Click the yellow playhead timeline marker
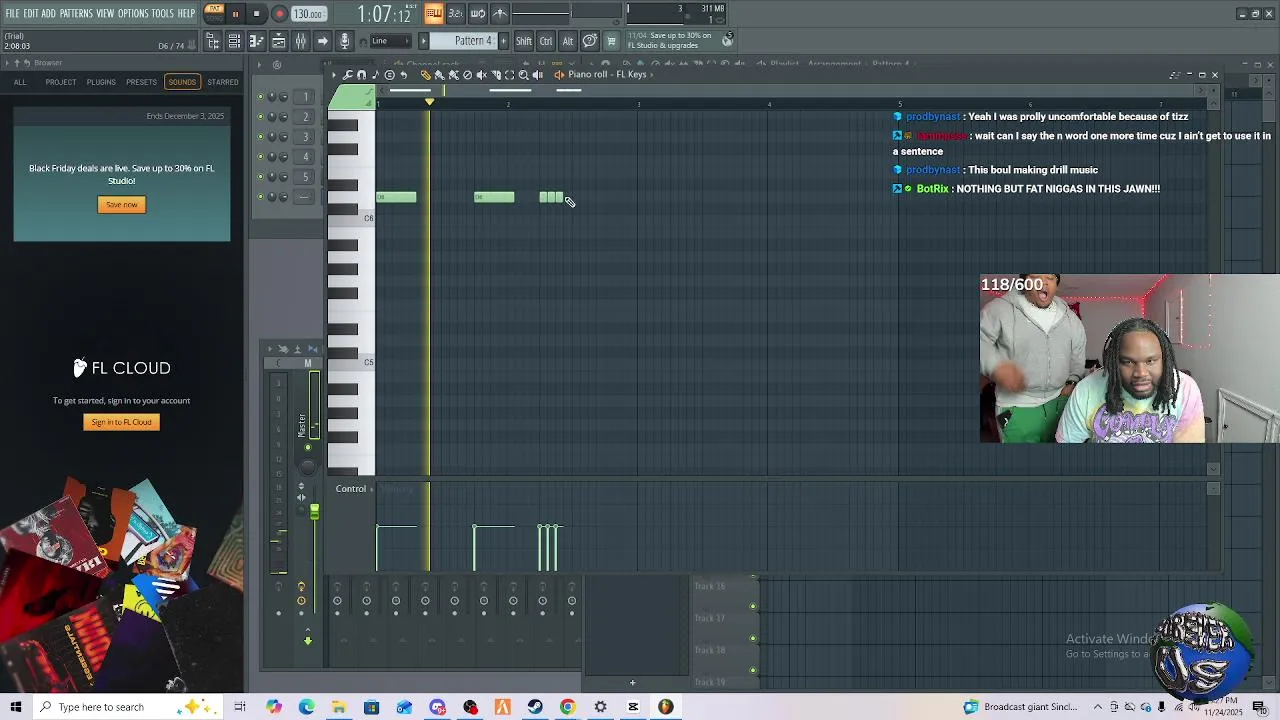Viewport: 1280px width, 720px height. (429, 102)
